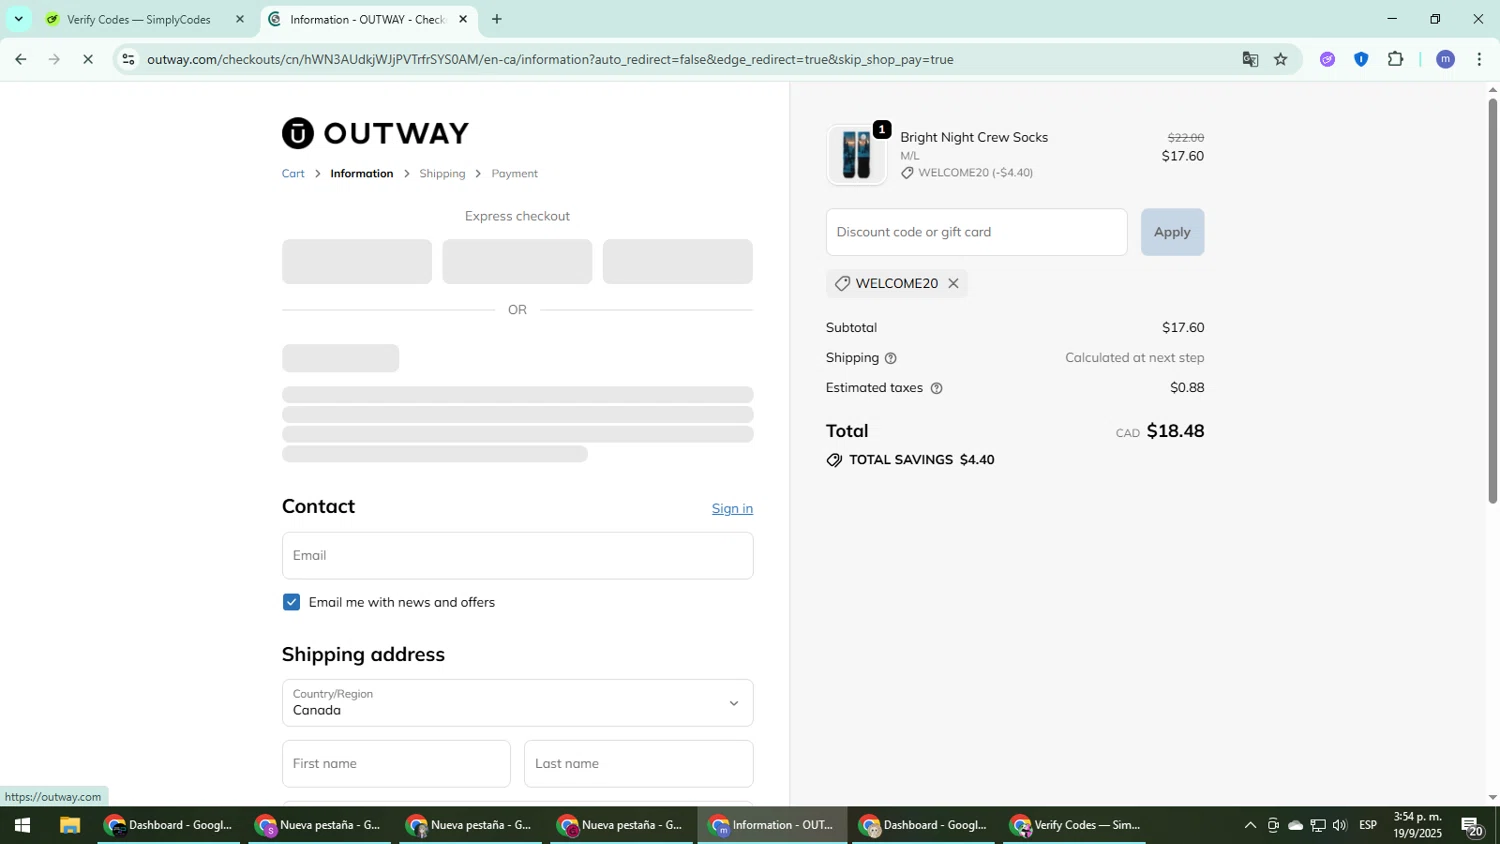Image resolution: width=1500 pixels, height=844 pixels.
Task: Click the CAD $18.48 total amount
Action: (1160, 431)
